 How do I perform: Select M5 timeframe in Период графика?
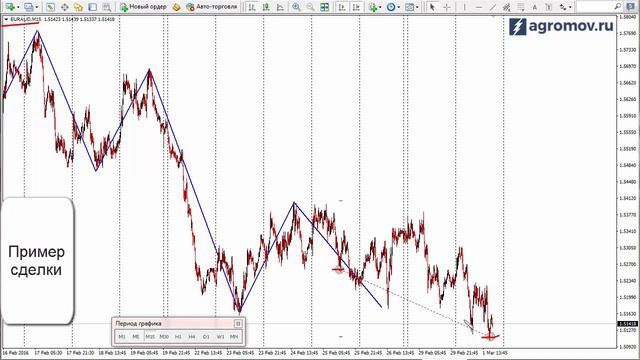point(136,336)
